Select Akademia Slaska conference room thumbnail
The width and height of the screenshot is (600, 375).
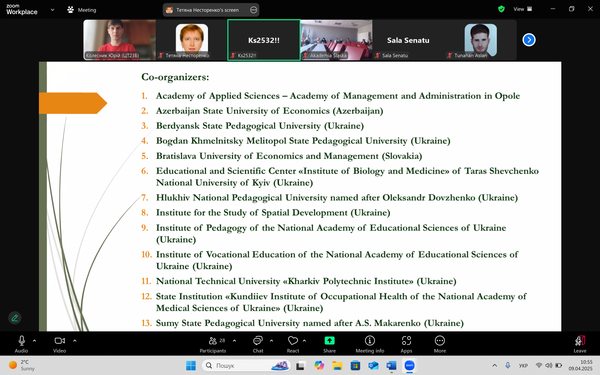coord(336,40)
